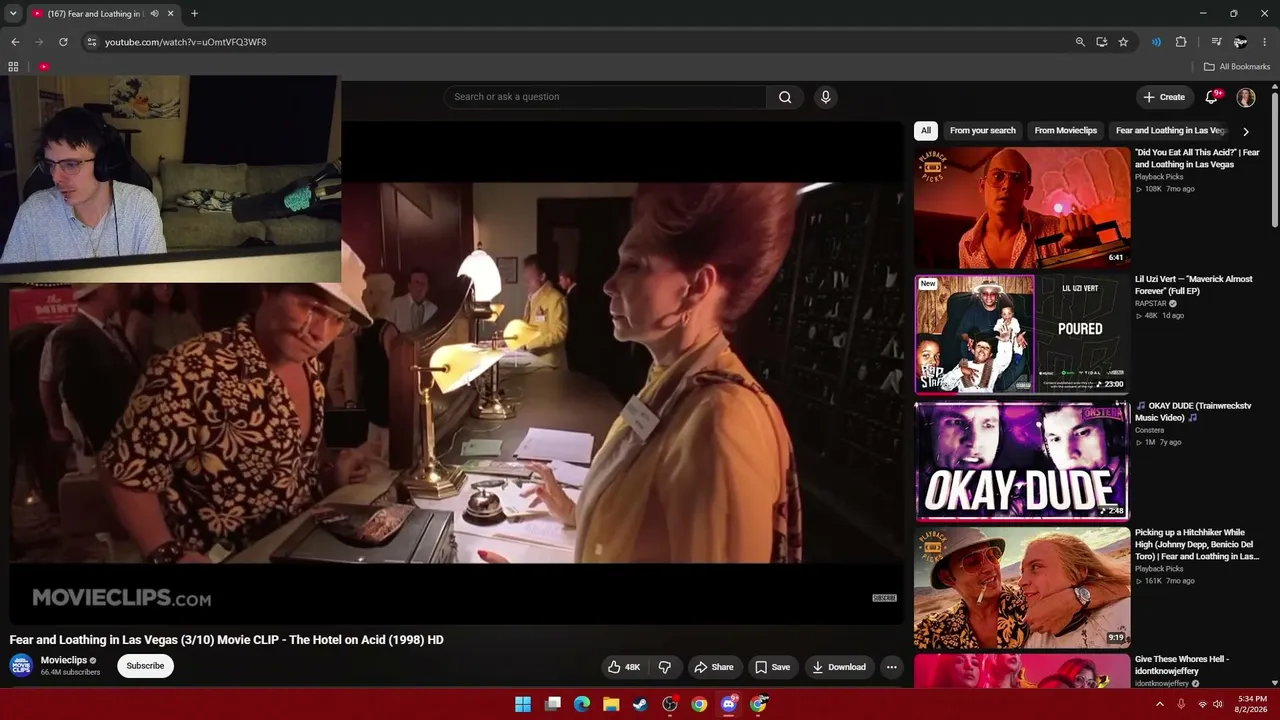
Task: Open the YouTube account avatar menu
Action: [1246, 97]
